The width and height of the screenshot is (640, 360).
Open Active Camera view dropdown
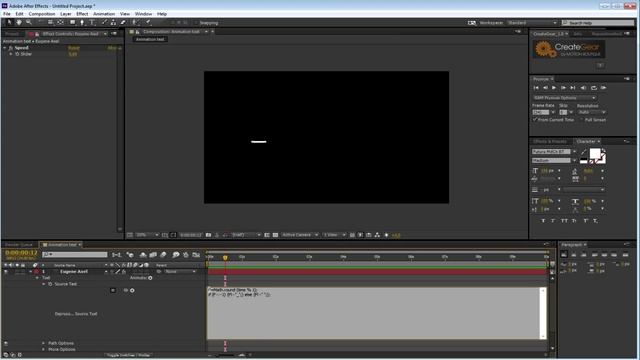click(300, 235)
